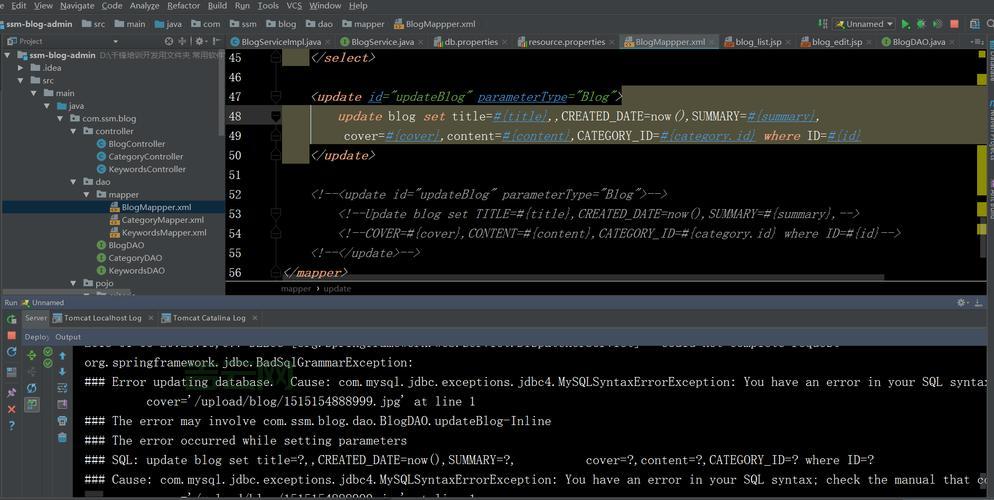Close the resource.properties tab
994x500 pixels.
(613, 42)
